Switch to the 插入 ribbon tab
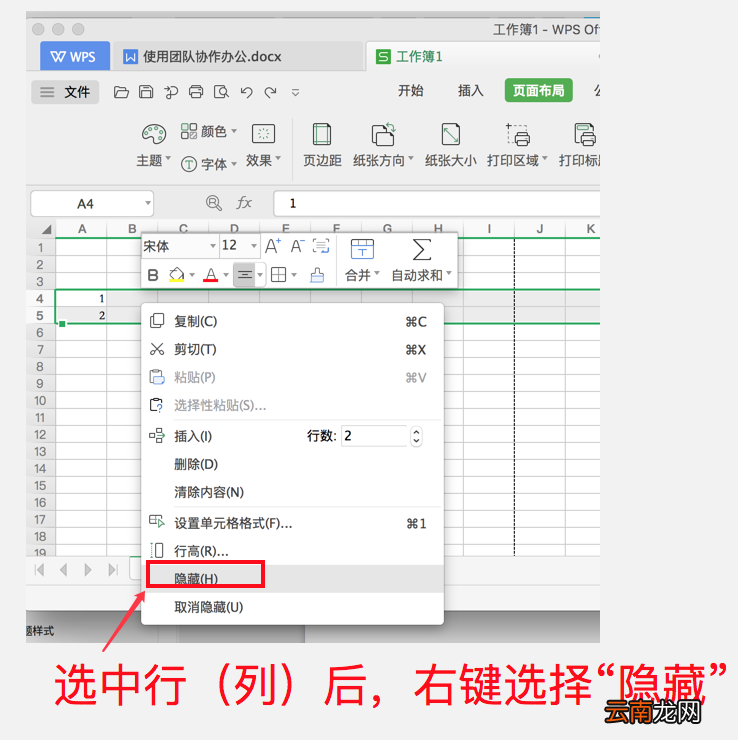The width and height of the screenshot is (738, 740). pyautogui.click(x=470, y=91)
